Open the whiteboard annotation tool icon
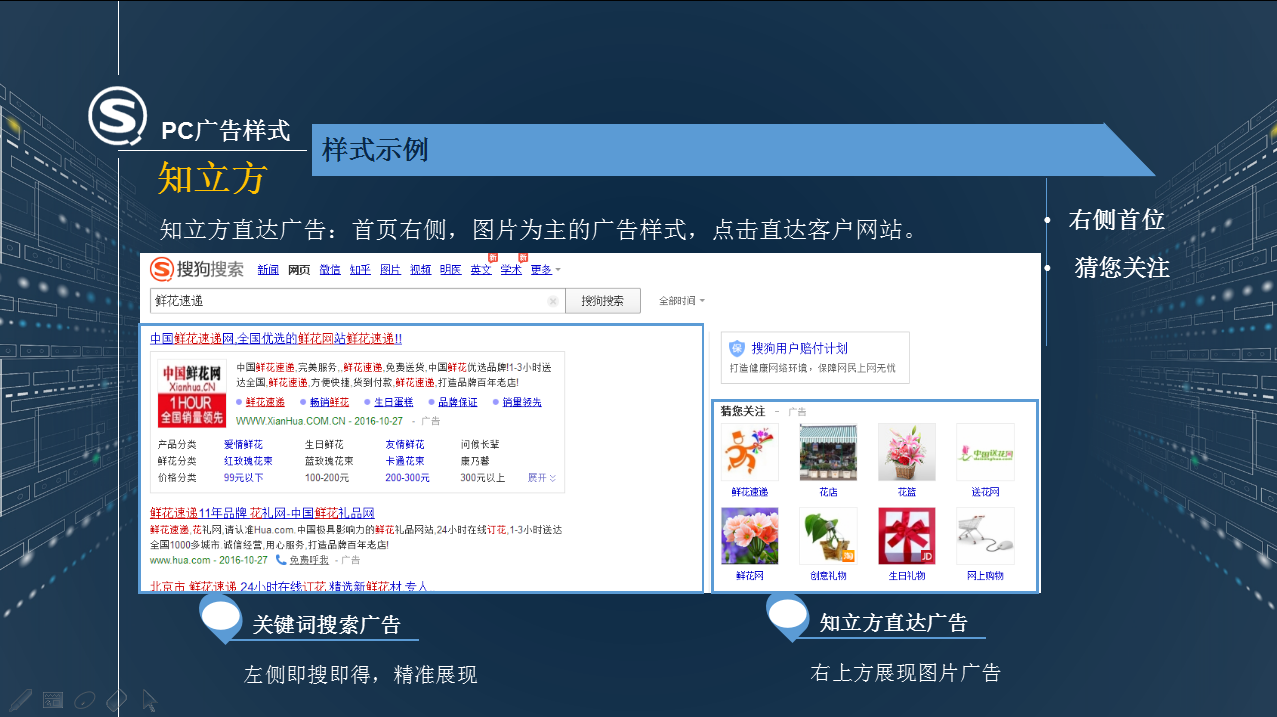 53,700
